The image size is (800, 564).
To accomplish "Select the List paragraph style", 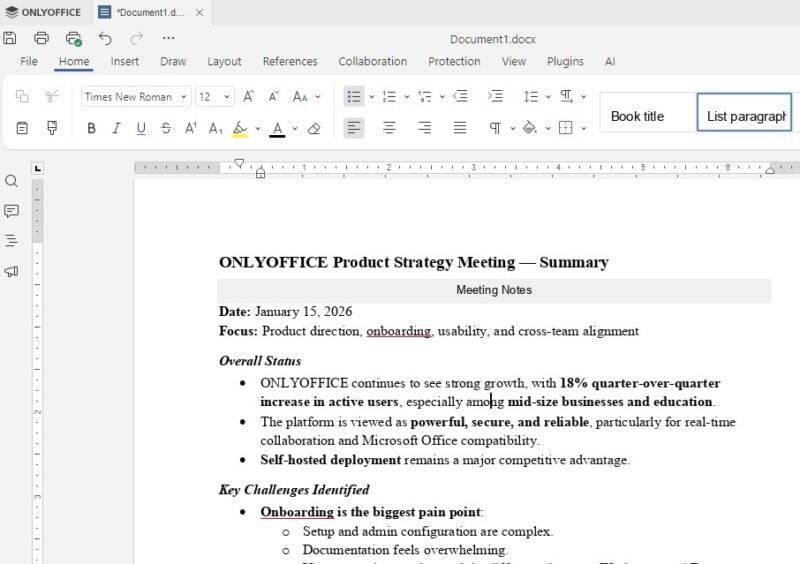I will [744, 112].
